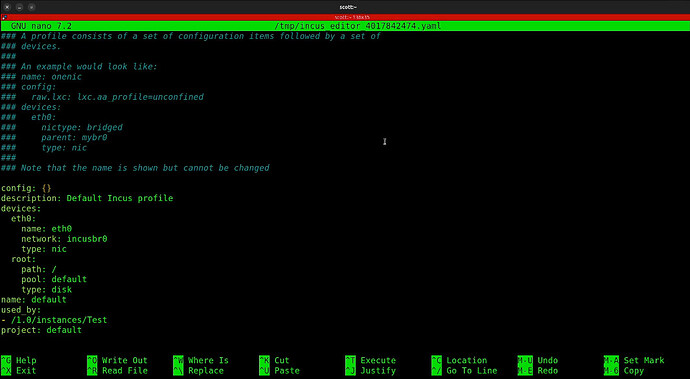Click the window title 'scott:~'
Screen dimensions: 690x379
coord(348,7)
